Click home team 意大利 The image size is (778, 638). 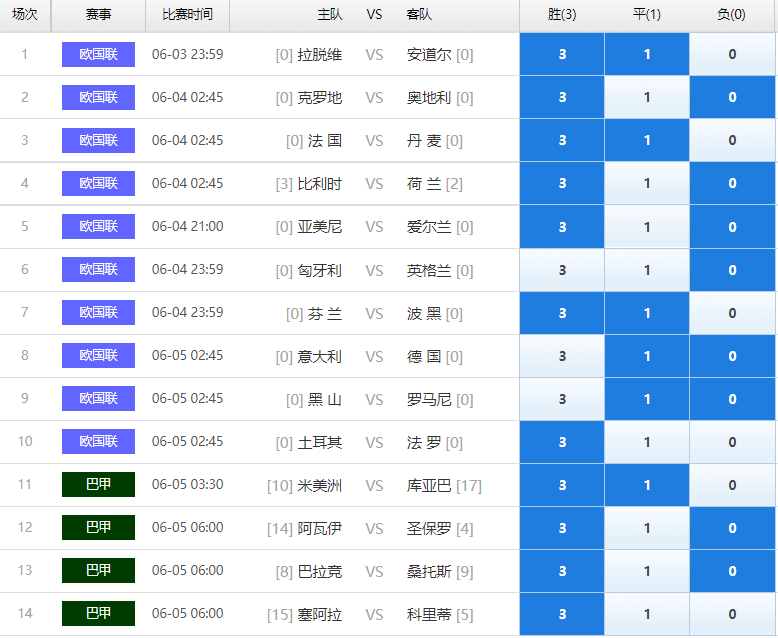320,356
